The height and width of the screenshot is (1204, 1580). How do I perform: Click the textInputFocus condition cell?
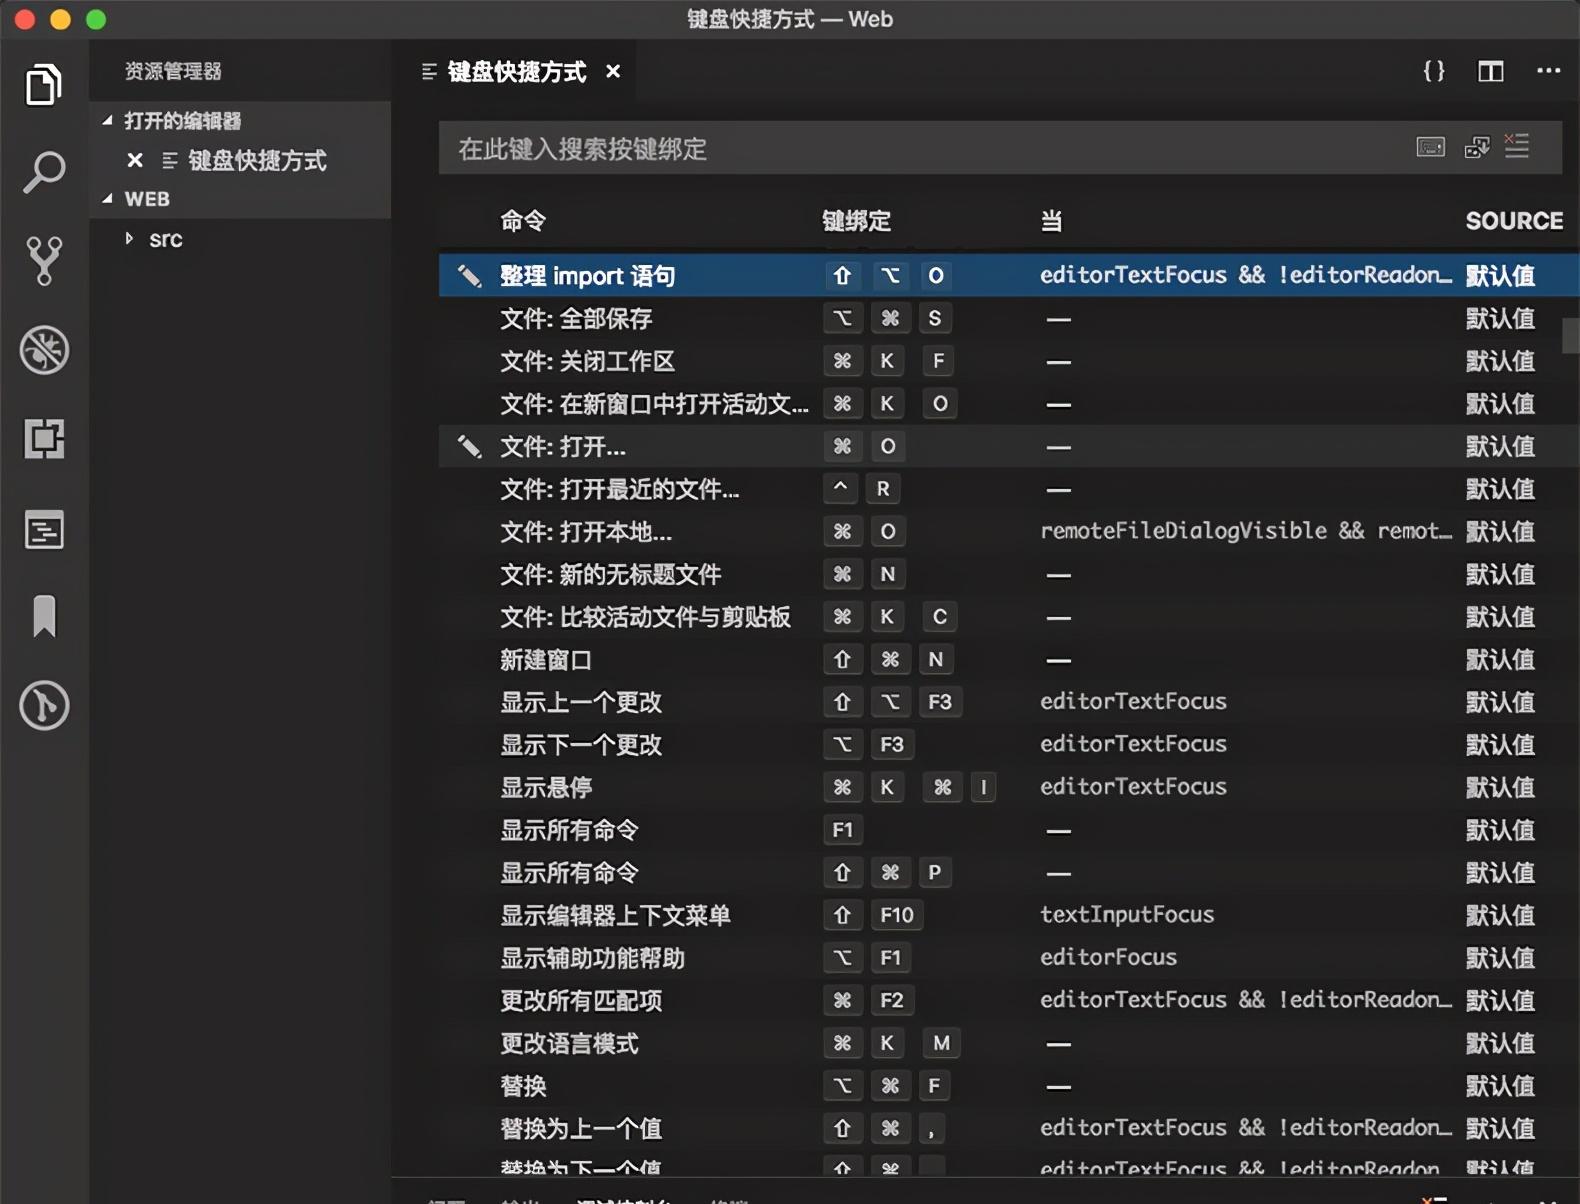pyautogui.click(x=1127, y=915)
